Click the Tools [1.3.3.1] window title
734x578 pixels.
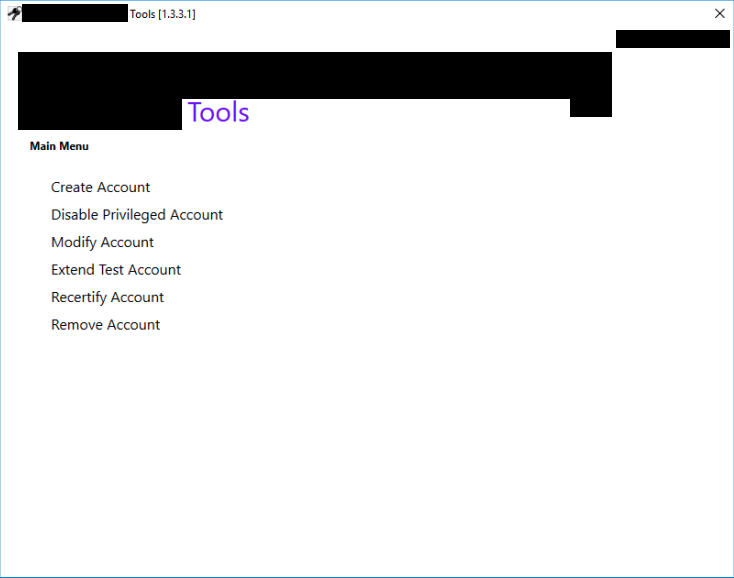tap(162, 14)
